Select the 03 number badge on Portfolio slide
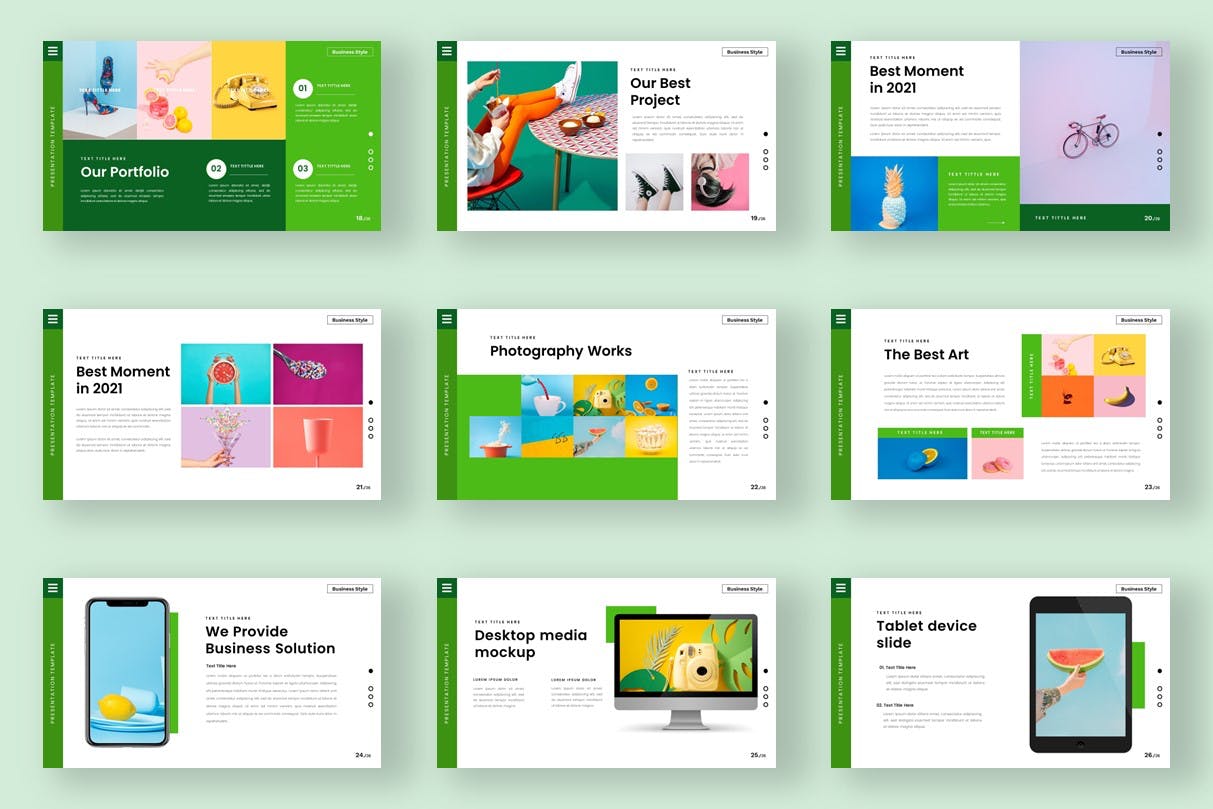Viewport: 1213px width, 809px height. 302,169
